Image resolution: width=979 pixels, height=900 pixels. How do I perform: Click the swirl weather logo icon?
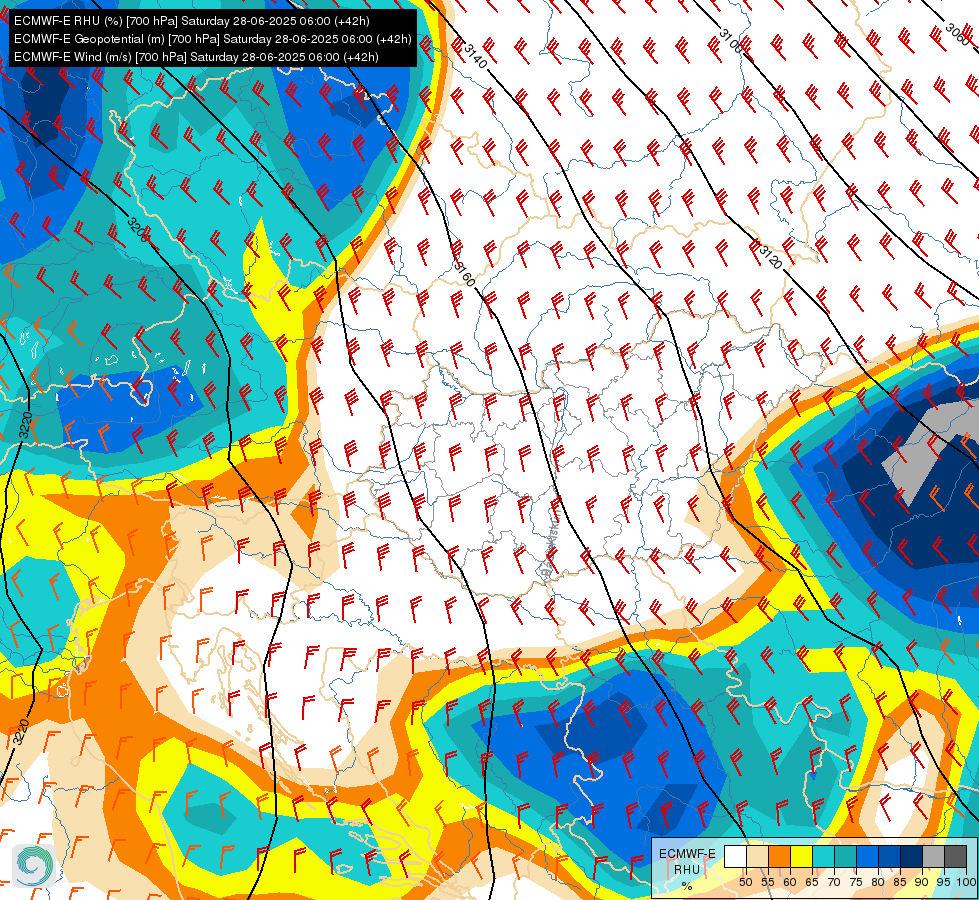[33, 865]
